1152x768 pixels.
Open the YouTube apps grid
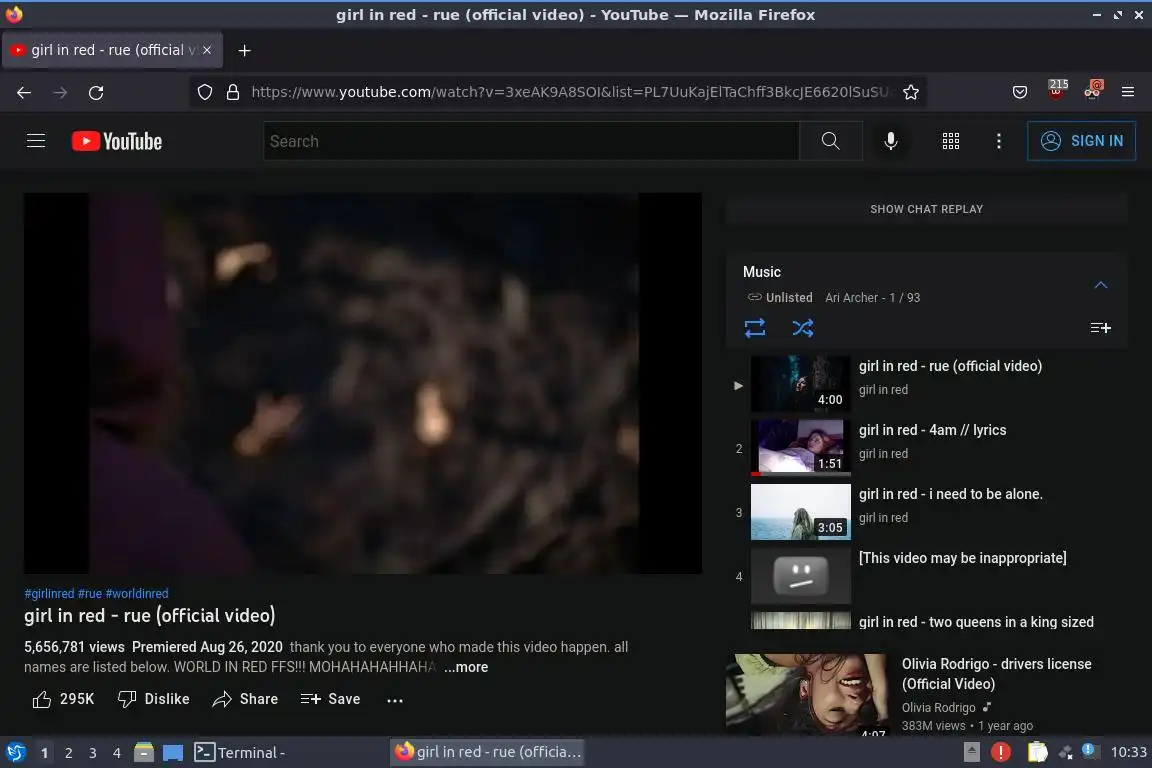point(950,140)
